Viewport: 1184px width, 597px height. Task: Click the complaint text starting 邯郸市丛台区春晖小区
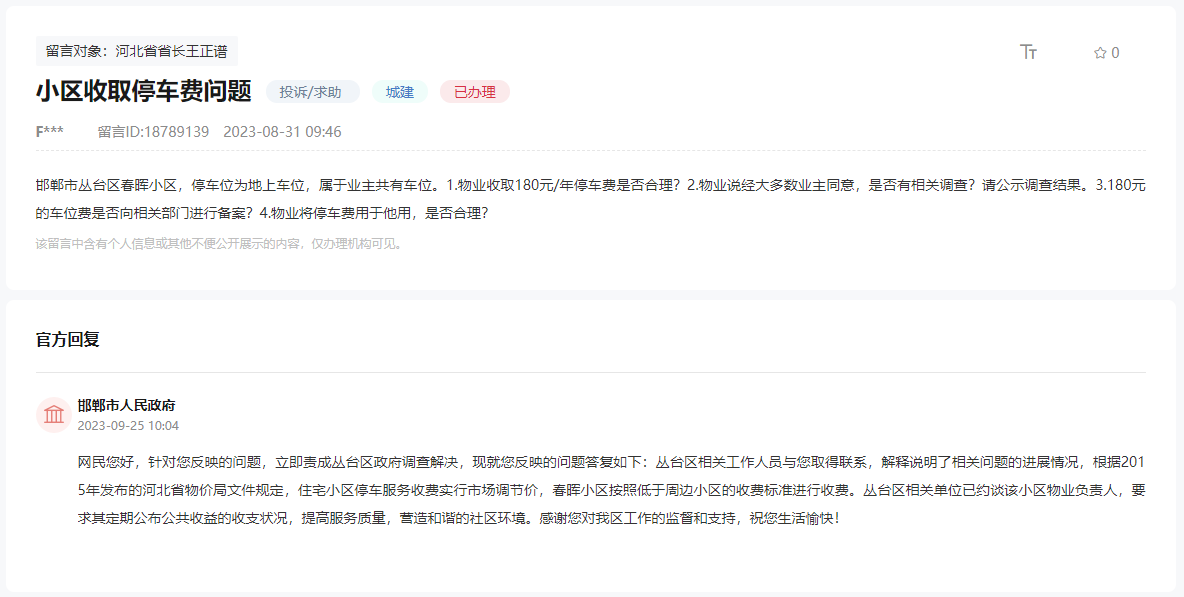pyautogui.click(x=590, y=199)
